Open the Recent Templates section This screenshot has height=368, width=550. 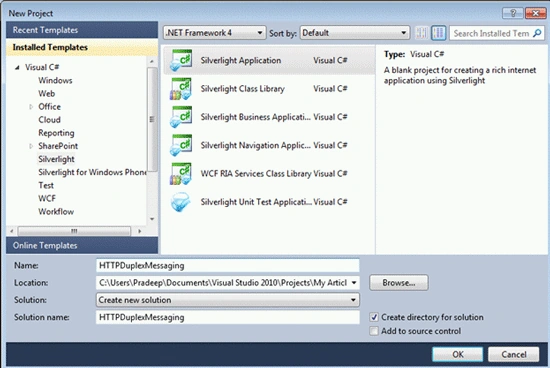coord(82,30)
